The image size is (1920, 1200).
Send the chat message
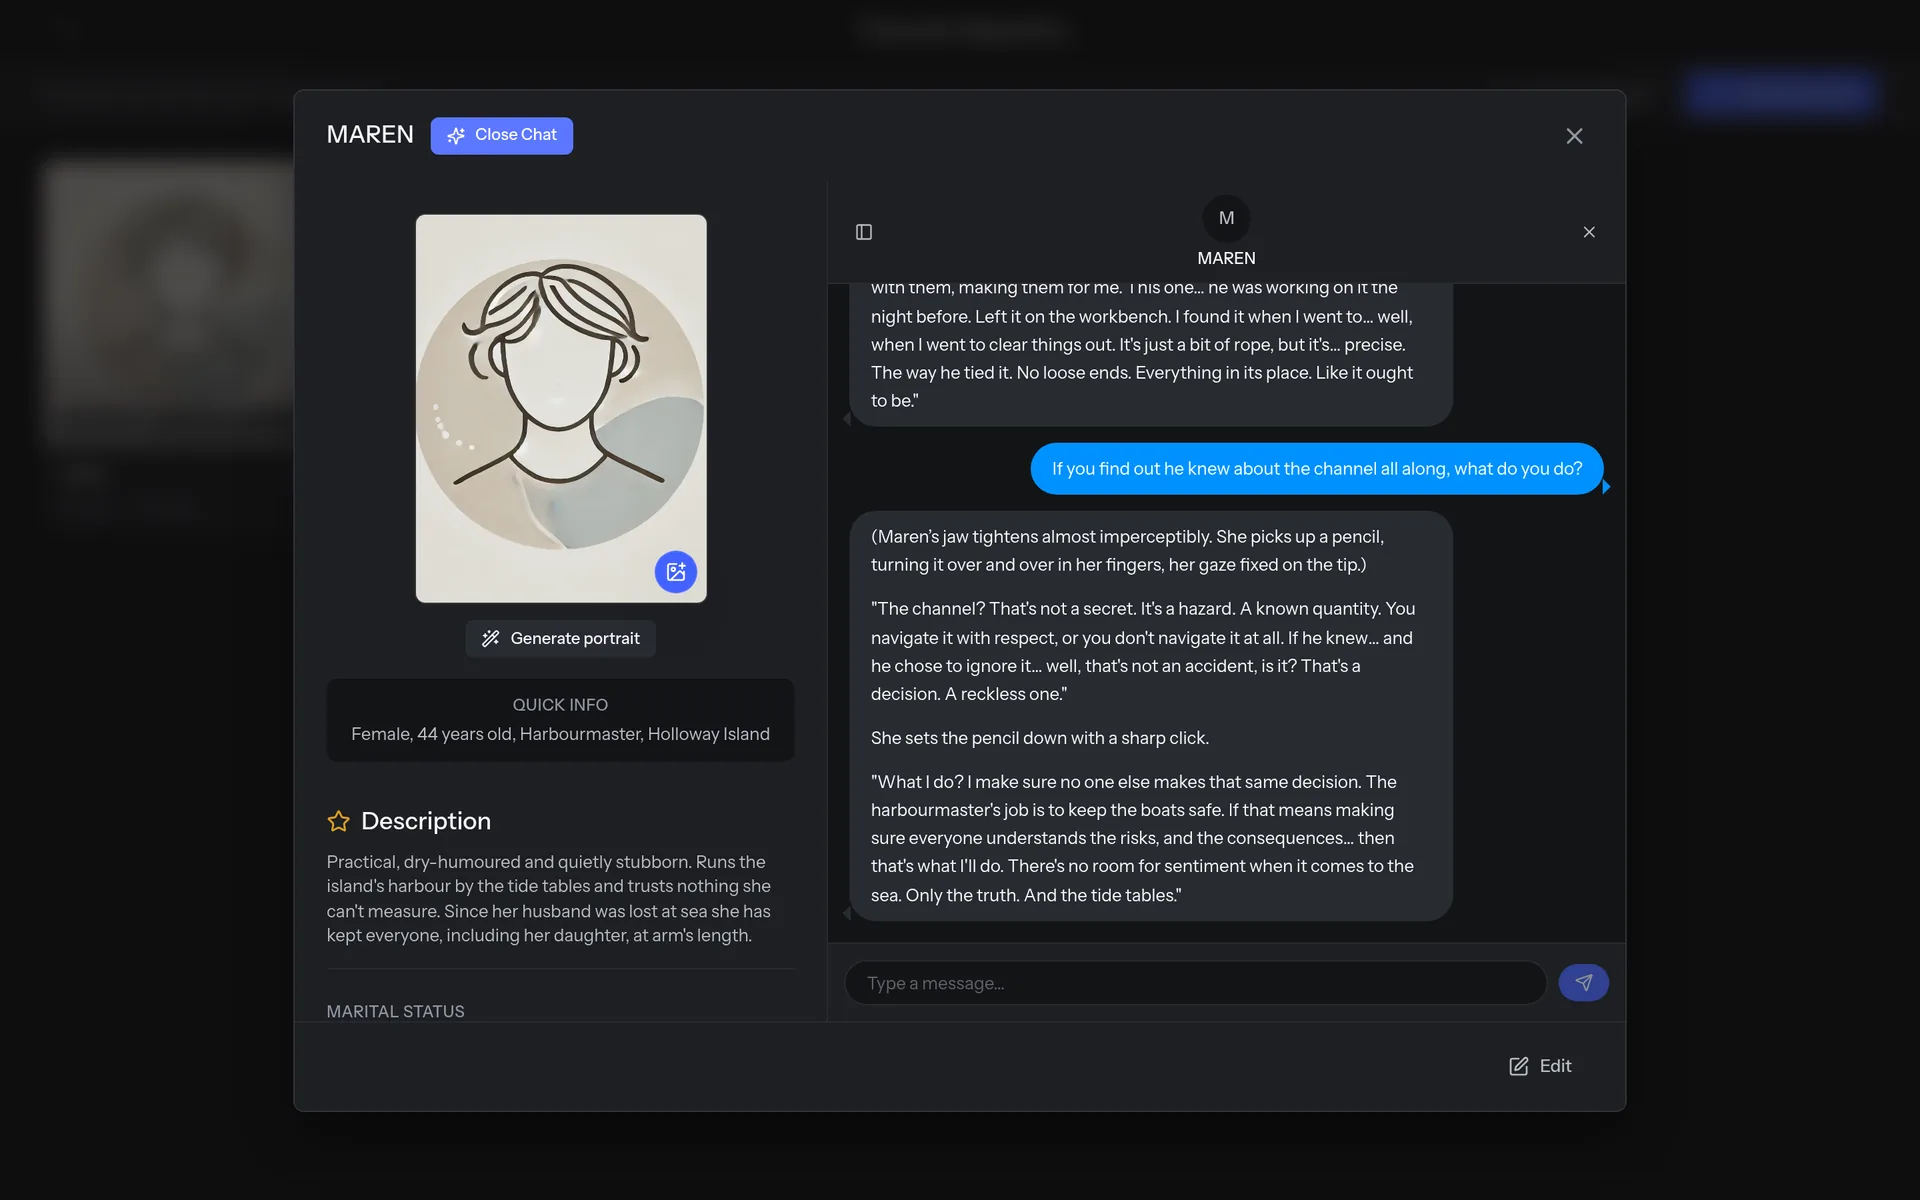click(1583, 983)
